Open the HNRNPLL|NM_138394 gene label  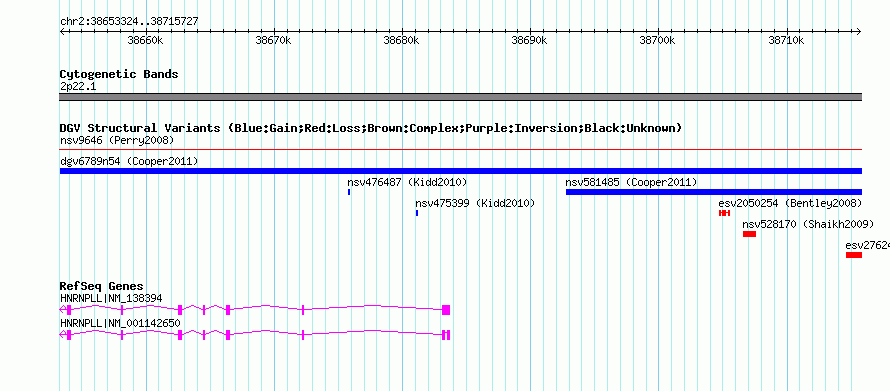click(111, 298)
